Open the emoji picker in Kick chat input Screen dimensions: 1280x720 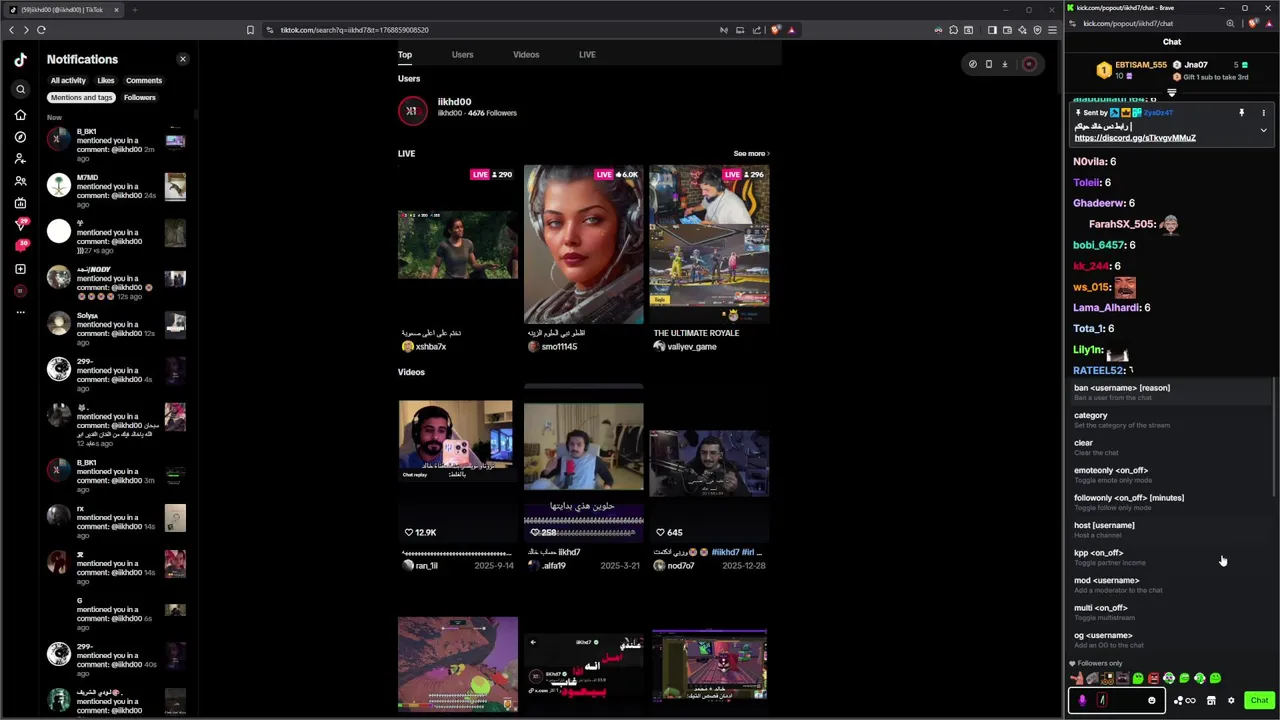click(x=1152, y=701)
